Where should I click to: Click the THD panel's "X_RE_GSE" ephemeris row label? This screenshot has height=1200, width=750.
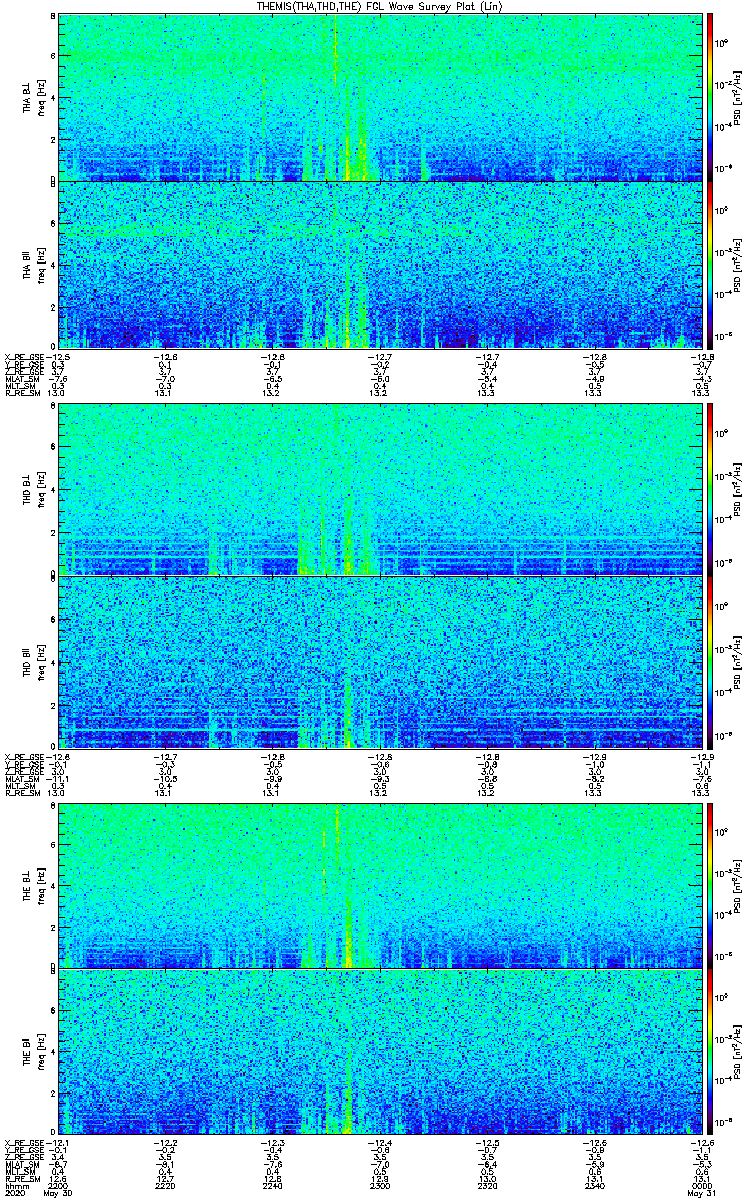pos(22,756)
